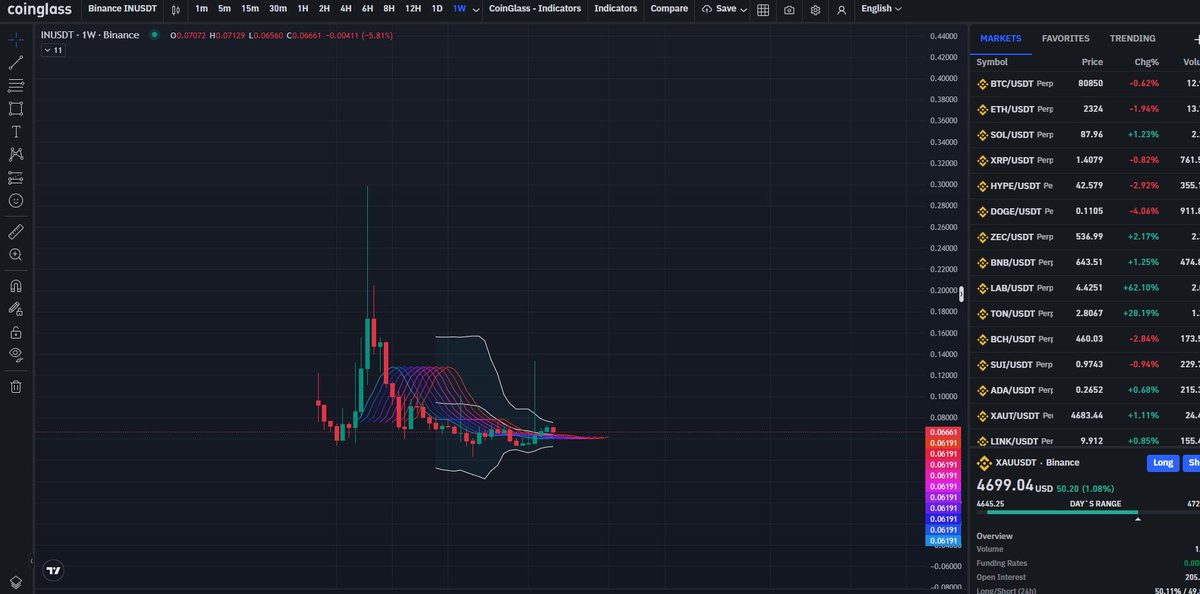Switch chart to 4H interval
The height and width of the screenshot is (594, 1200).
(x=346, y=9)
